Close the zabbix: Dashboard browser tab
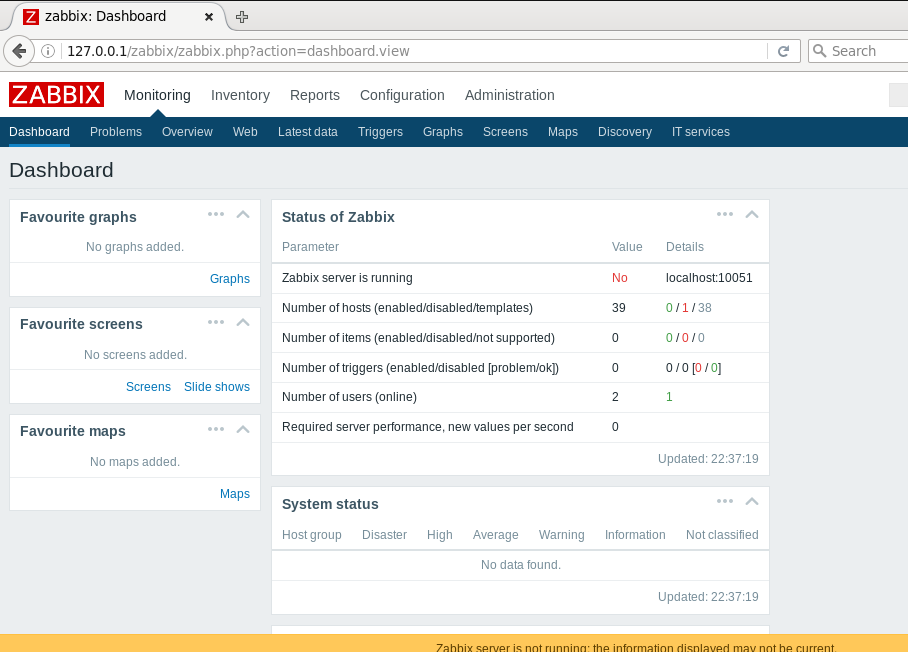 pos(209,17)
